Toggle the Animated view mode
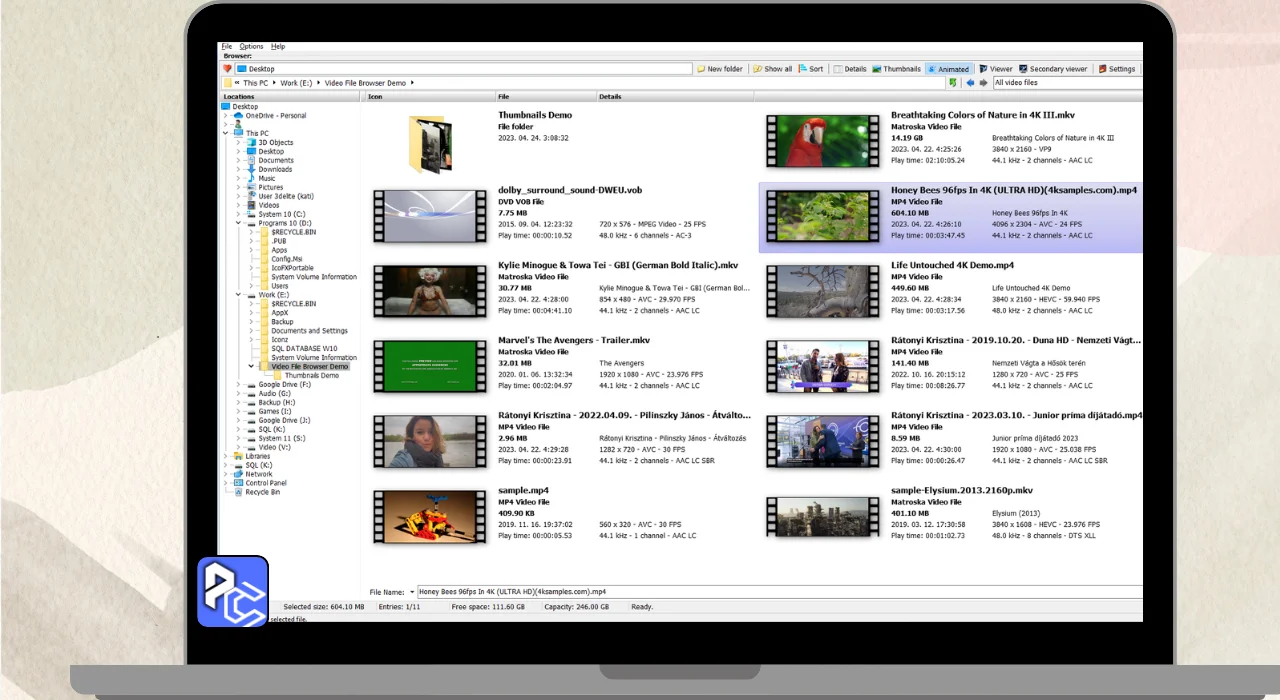 (x=948, y=69)
